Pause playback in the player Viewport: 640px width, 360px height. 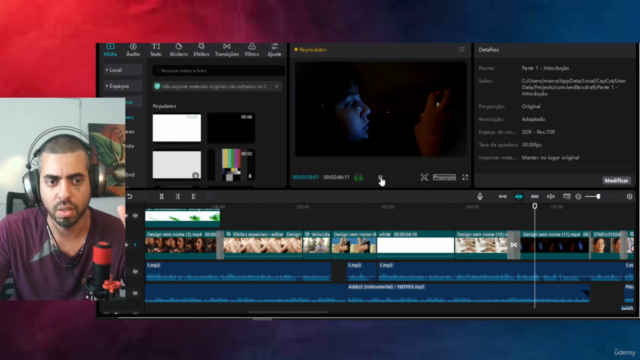[x=380, y=178]
